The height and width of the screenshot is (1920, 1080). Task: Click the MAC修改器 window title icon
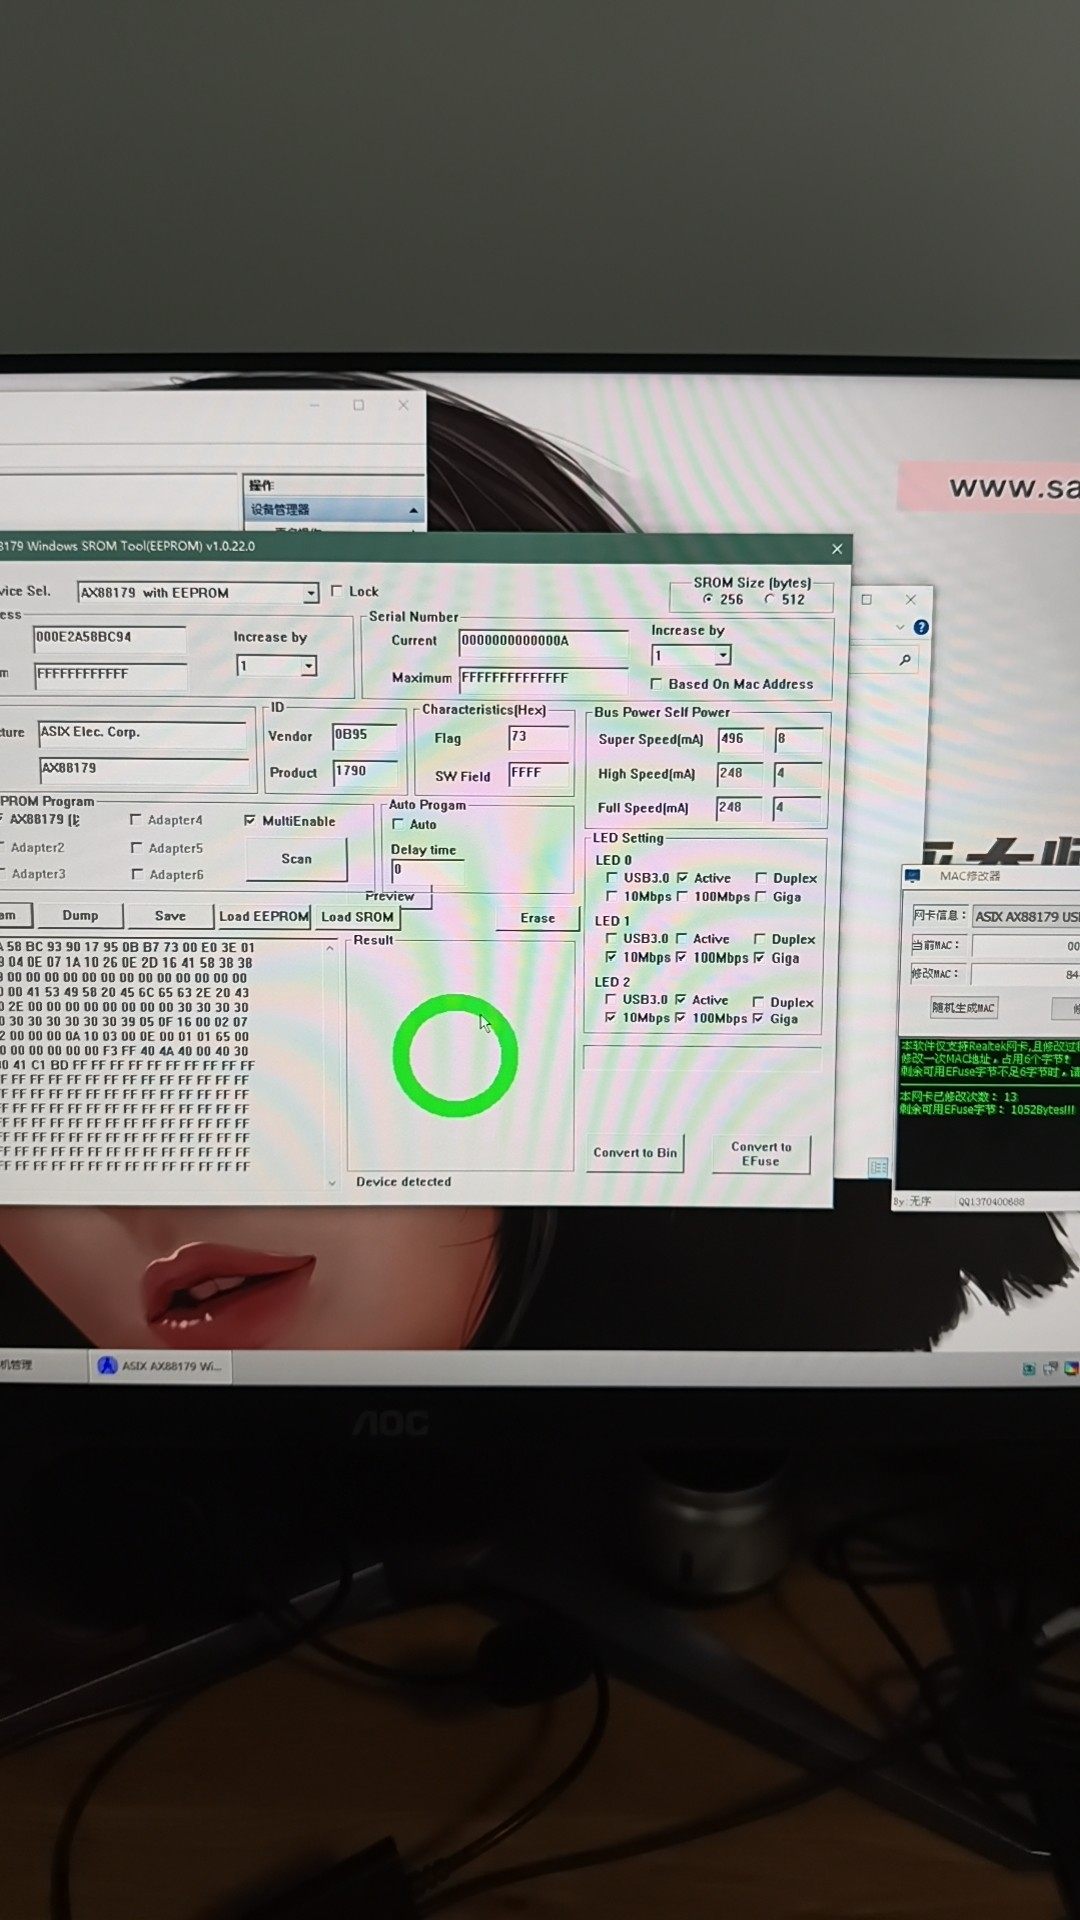pyautogui.click(x=912, y=876)
